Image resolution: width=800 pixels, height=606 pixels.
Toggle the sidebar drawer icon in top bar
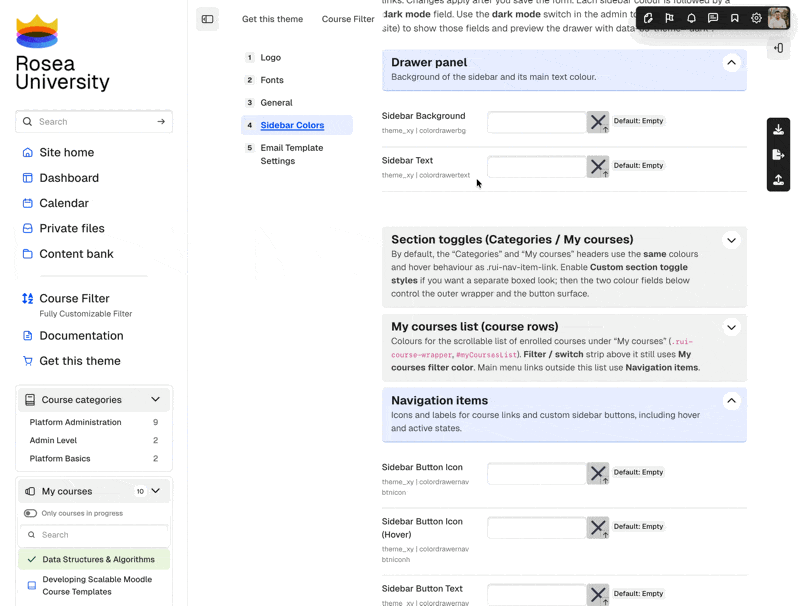(207, 19)
